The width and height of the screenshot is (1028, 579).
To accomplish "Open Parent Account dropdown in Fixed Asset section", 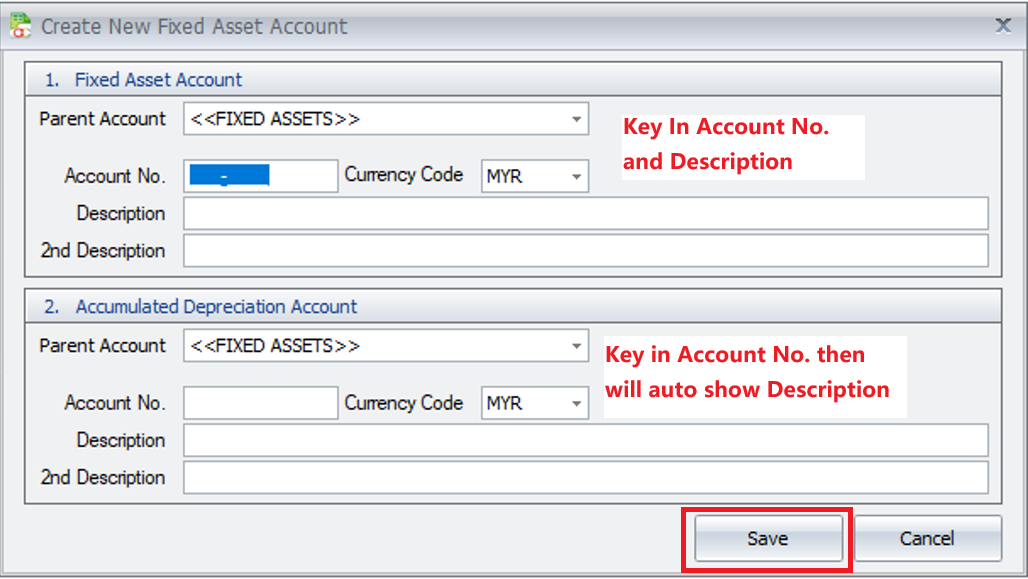I will (x=576, y=119).
